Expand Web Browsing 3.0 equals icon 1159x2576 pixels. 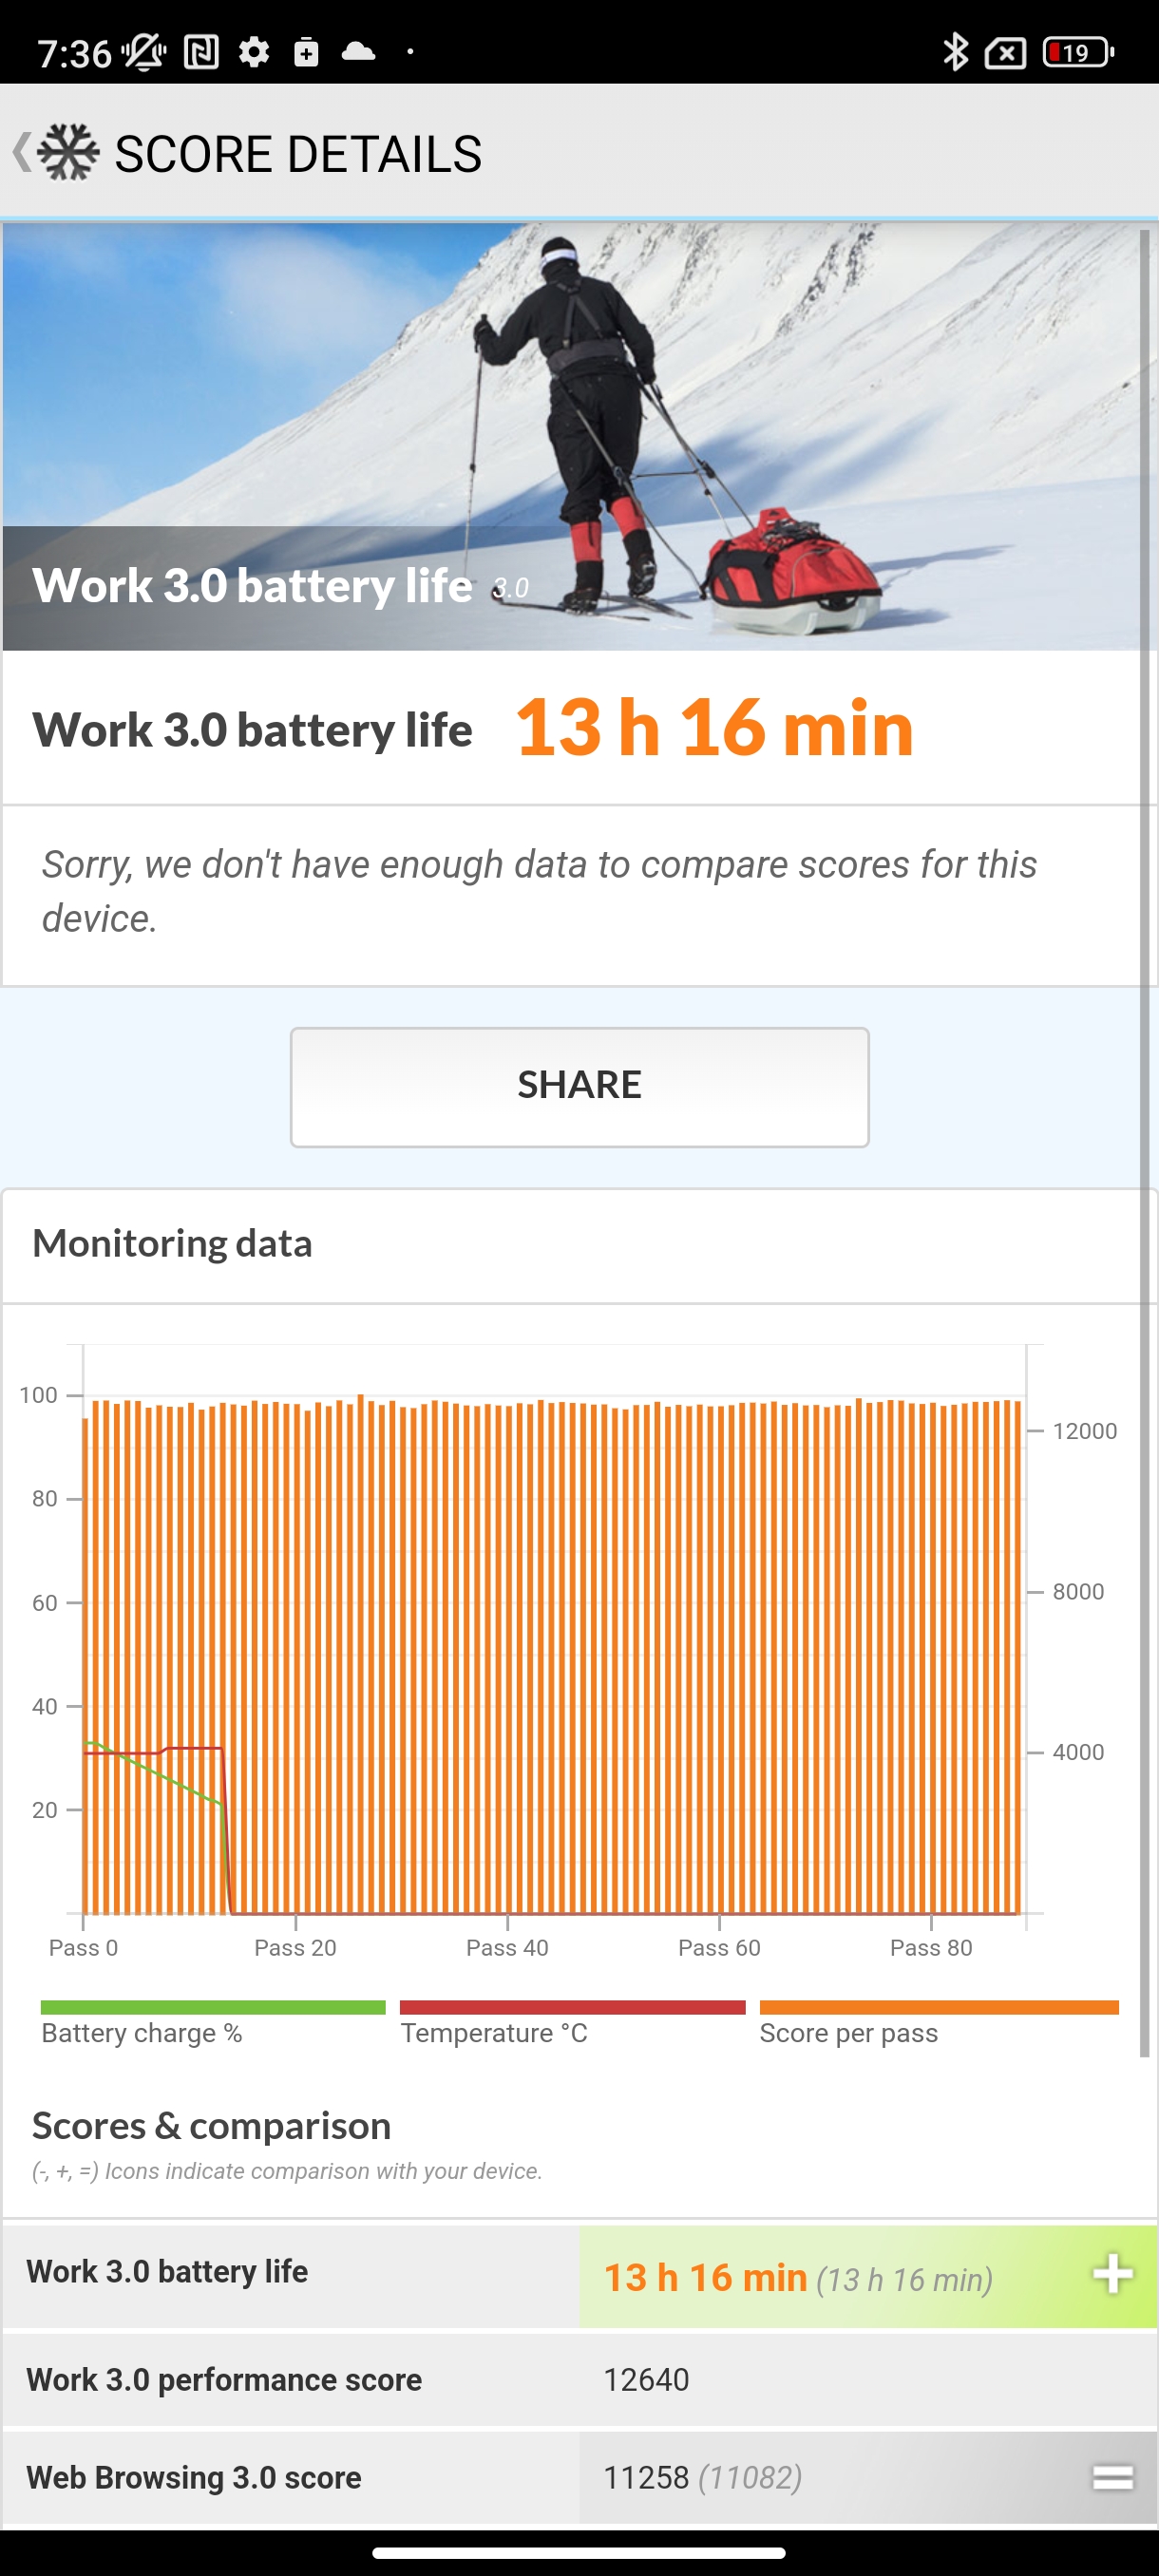1112,2477
